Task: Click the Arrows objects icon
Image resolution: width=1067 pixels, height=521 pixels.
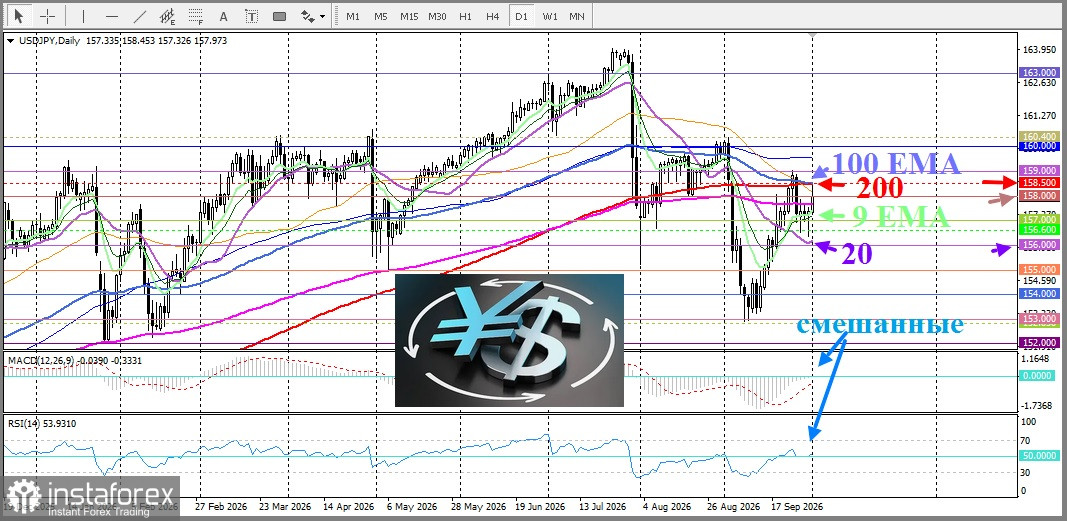Action: pos(307,16)
